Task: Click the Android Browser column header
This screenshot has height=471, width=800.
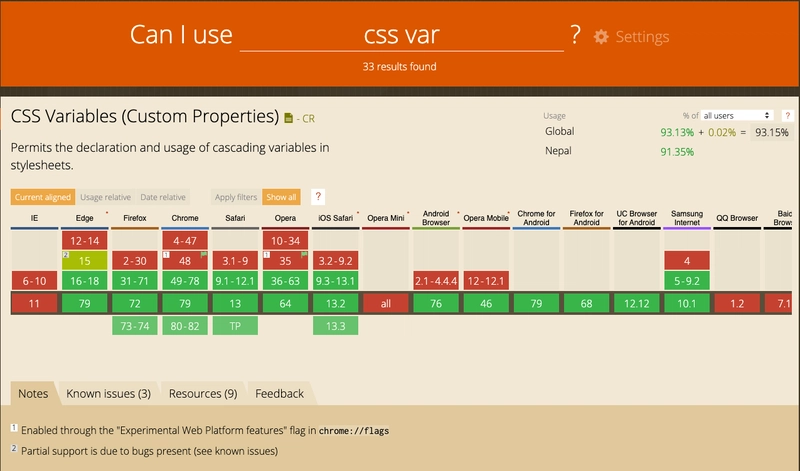Action: pos(436,218)
